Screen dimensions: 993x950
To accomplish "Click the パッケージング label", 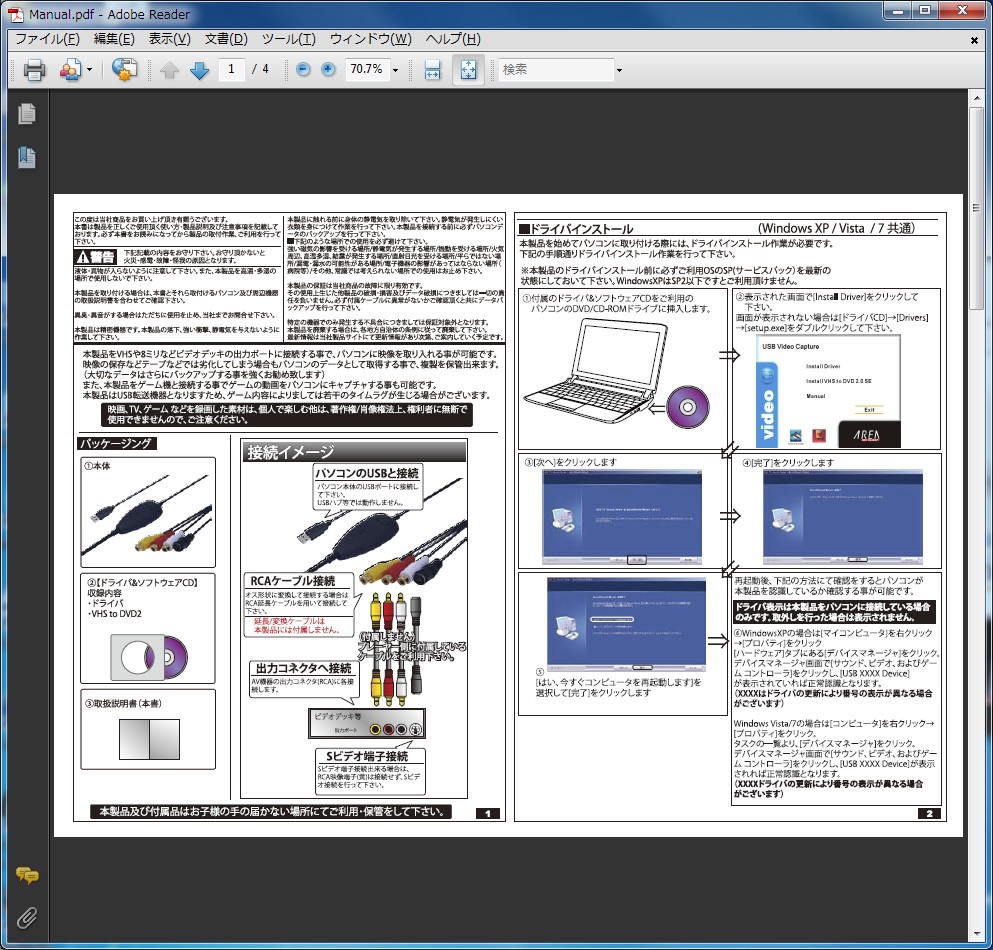I will (117, 443).
